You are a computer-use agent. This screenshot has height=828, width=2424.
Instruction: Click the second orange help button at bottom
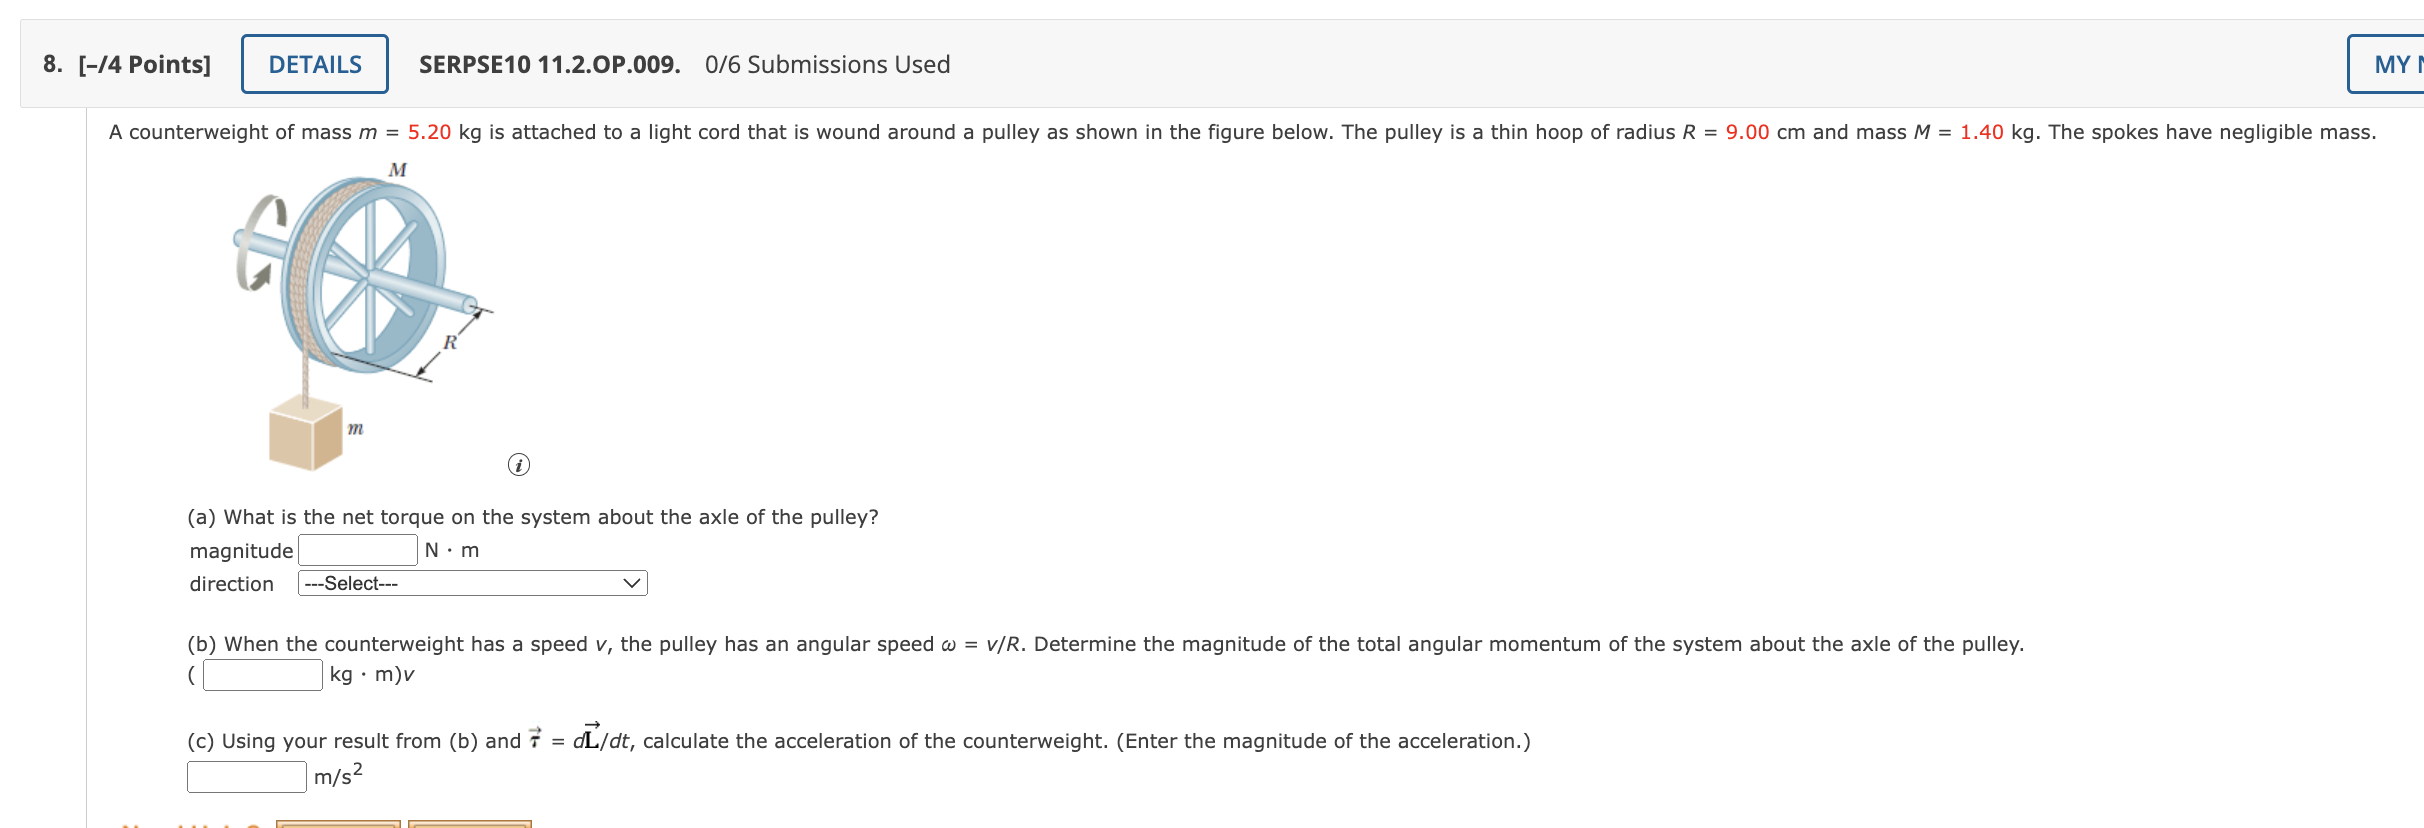coord(474,825)
